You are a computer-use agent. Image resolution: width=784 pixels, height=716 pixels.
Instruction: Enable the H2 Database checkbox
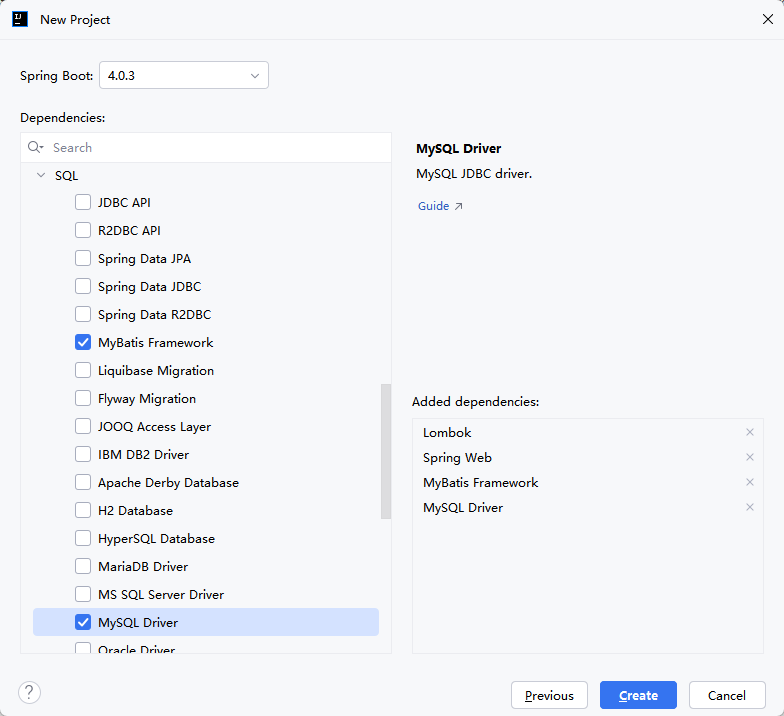click(x=83, y=510)
